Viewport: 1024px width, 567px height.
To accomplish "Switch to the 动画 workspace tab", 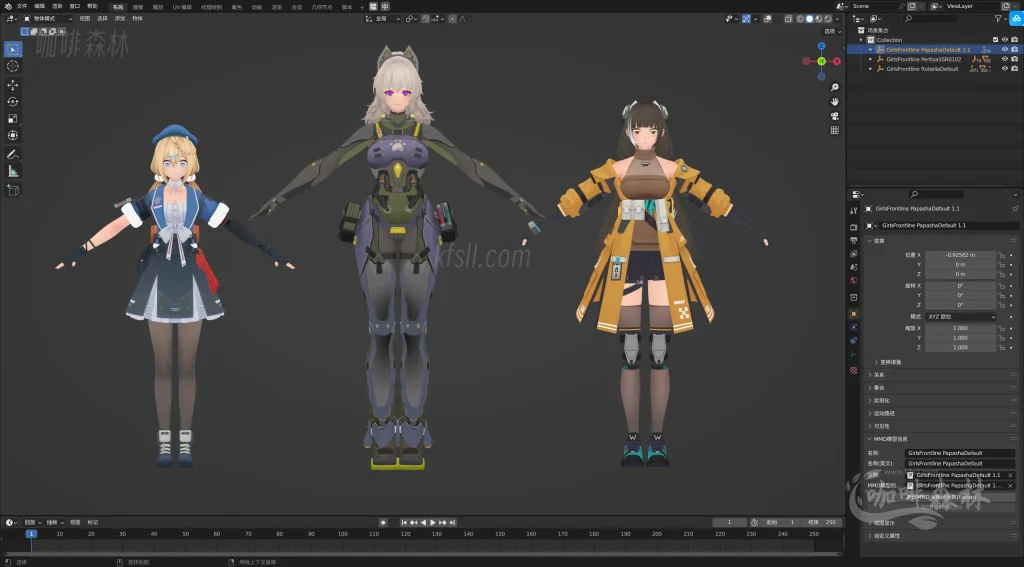I will point(257,7).
